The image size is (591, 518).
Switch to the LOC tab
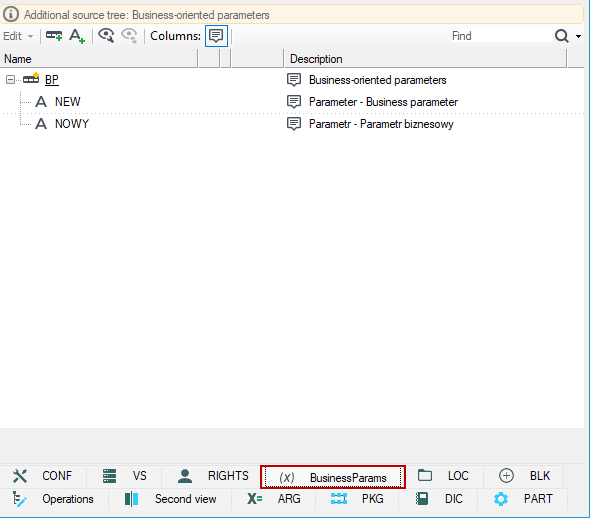(x=444, y=476)
